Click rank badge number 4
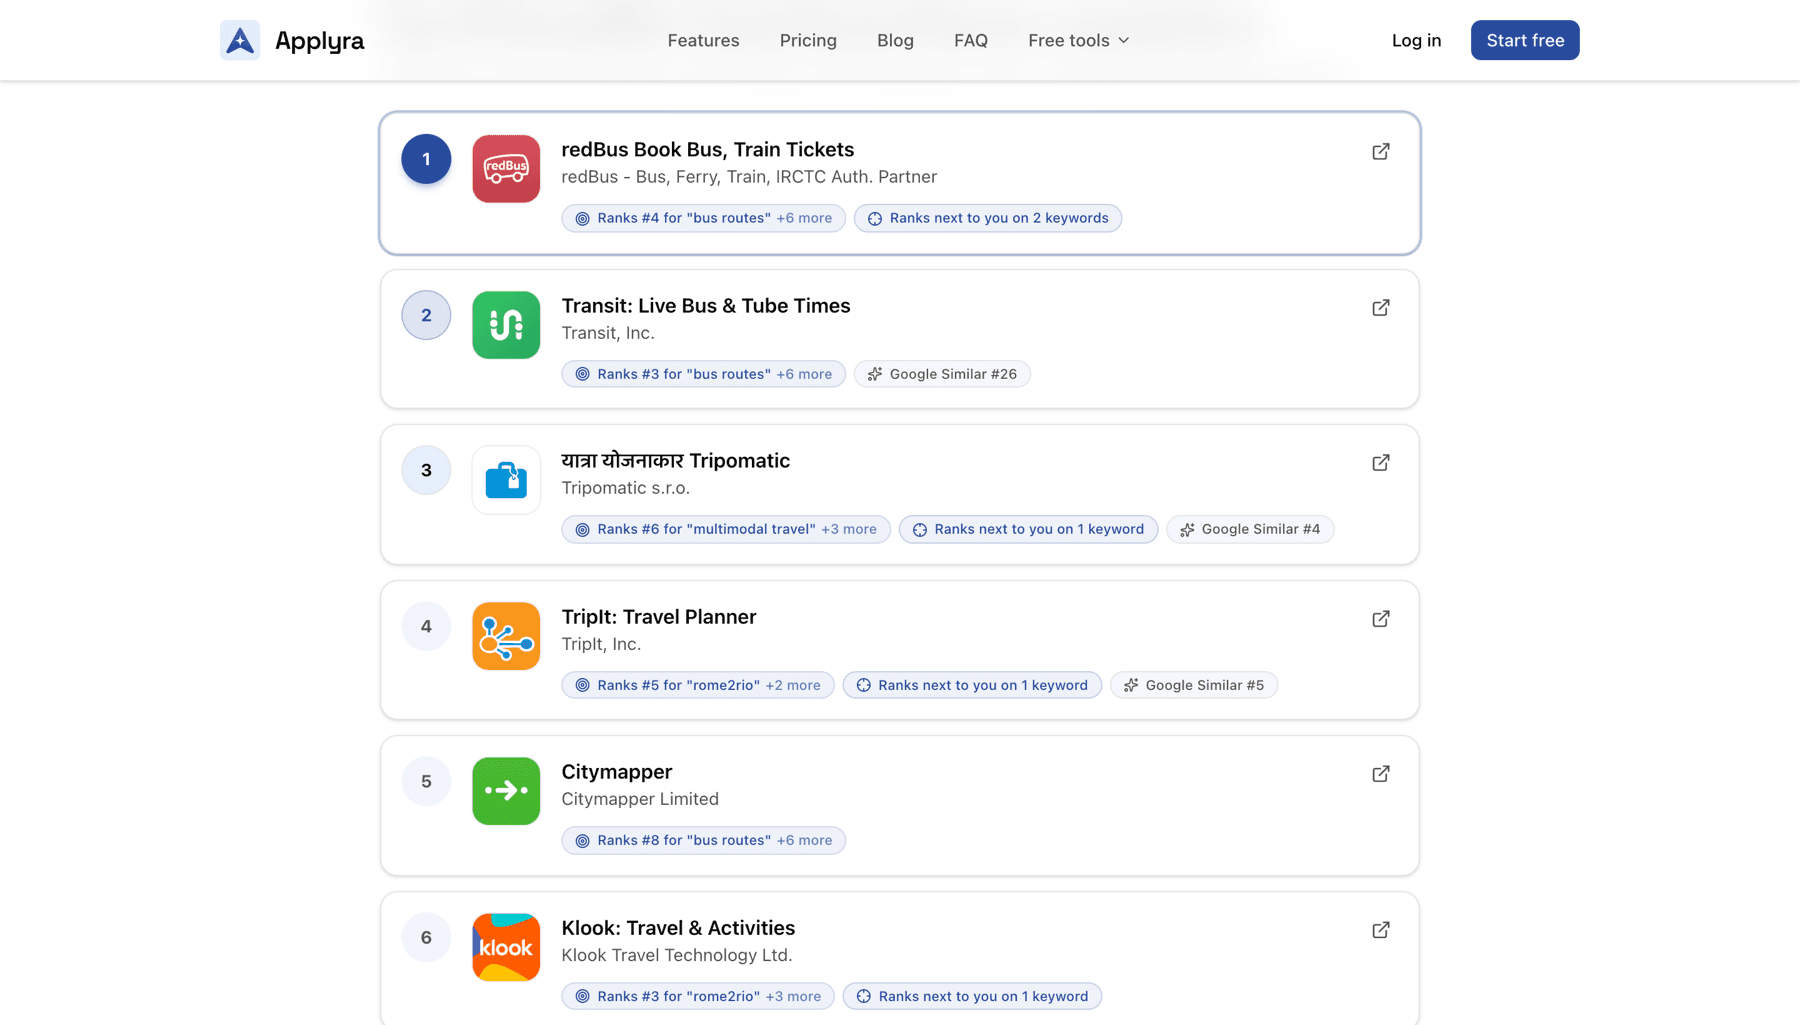This screenshot has height=1025, width=1800. 426,626
